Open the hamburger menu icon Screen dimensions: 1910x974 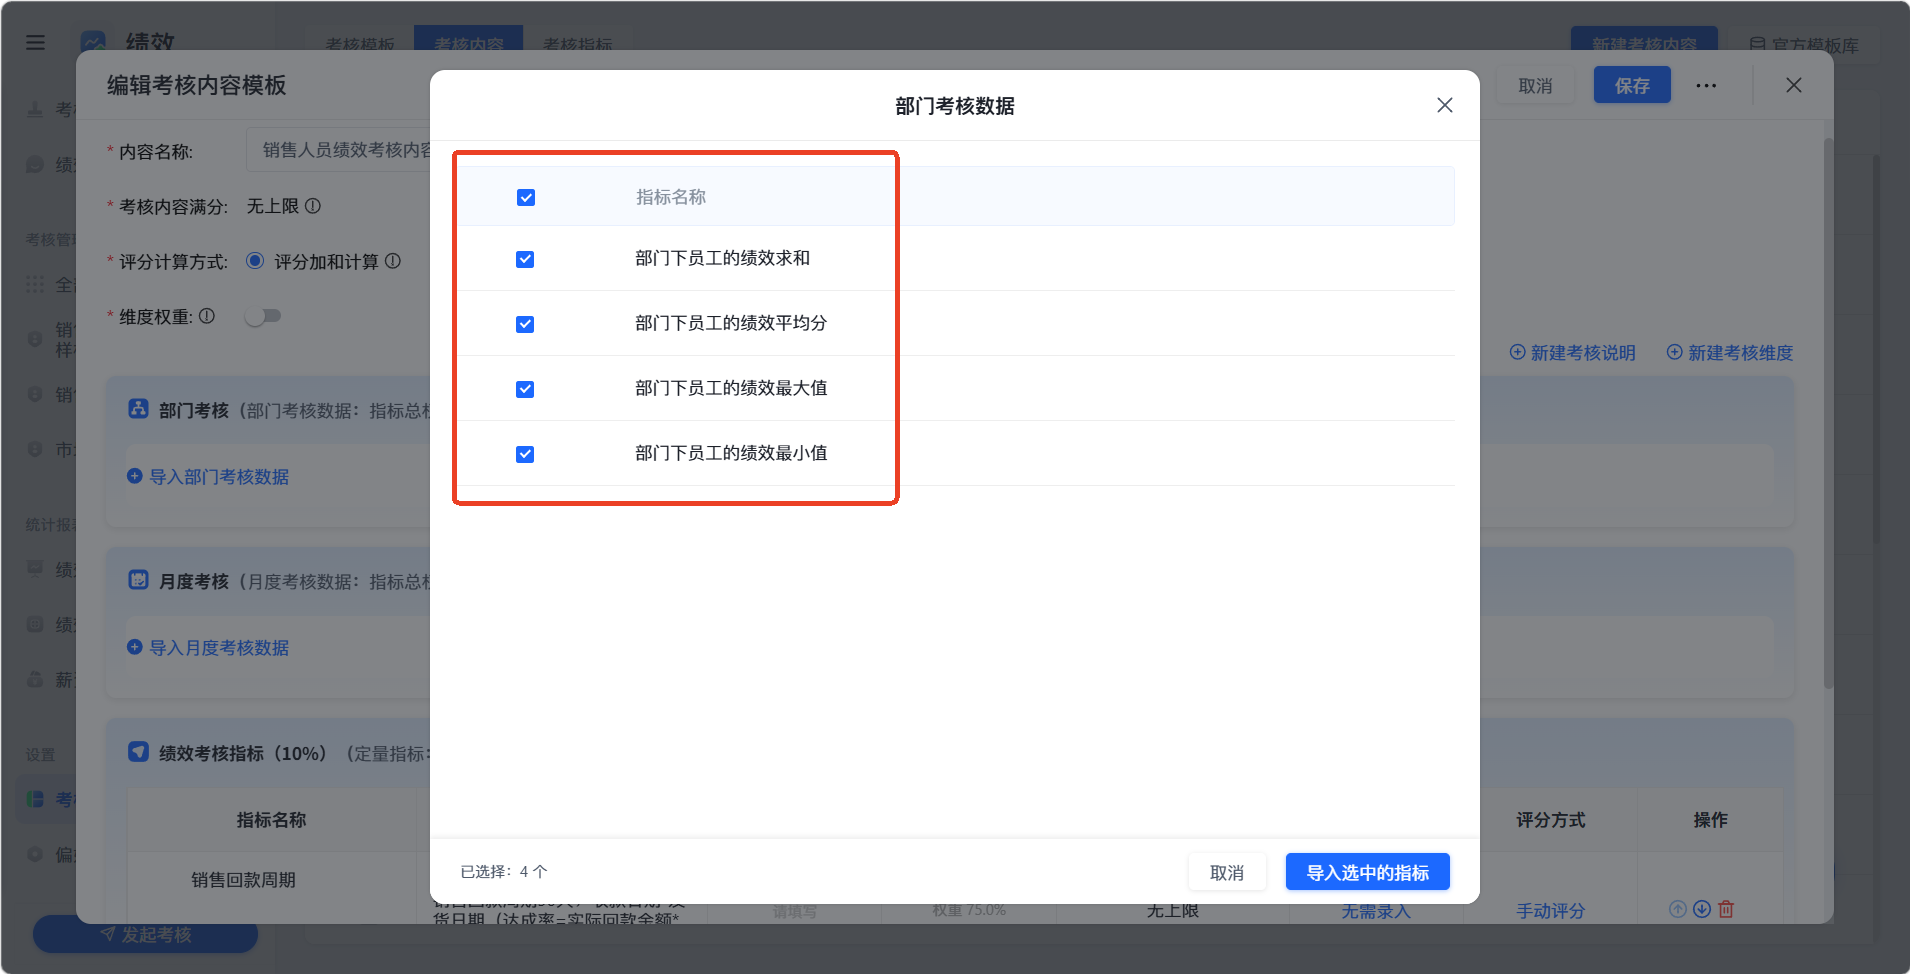(x=35, y=43)
